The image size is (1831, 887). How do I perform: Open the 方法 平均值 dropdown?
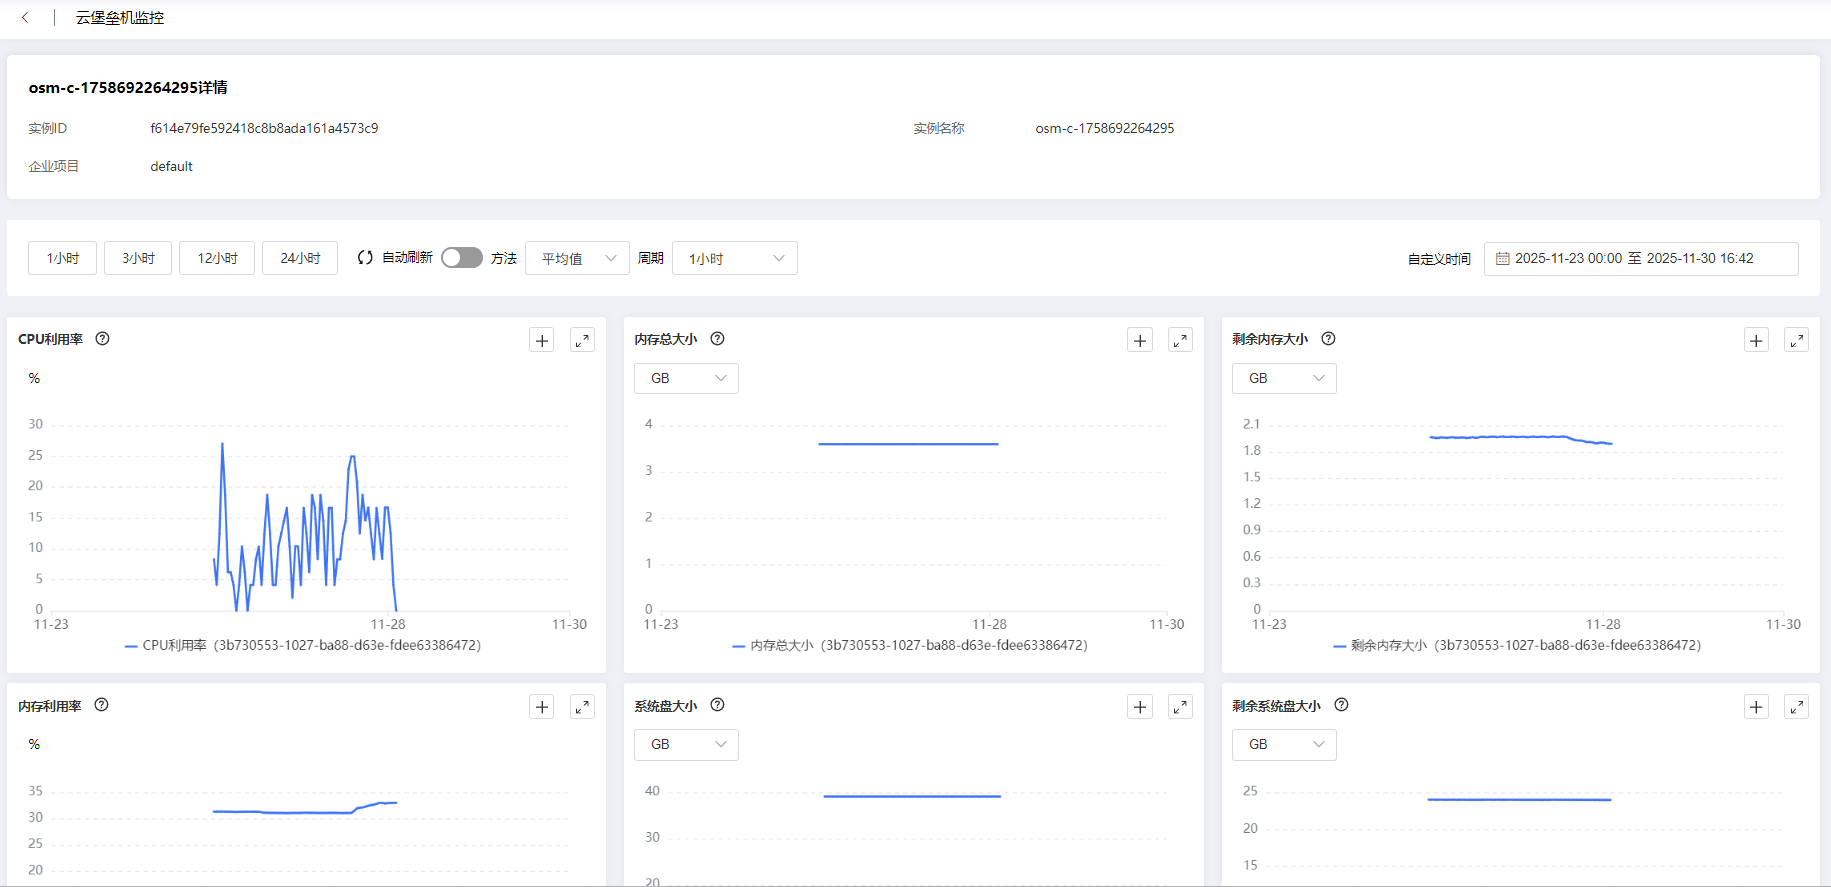577,258
